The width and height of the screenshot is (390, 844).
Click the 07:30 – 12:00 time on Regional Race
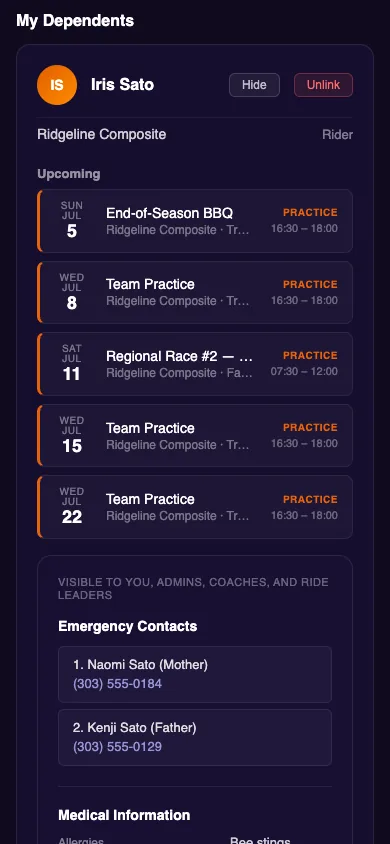click(x=304, y=371)
